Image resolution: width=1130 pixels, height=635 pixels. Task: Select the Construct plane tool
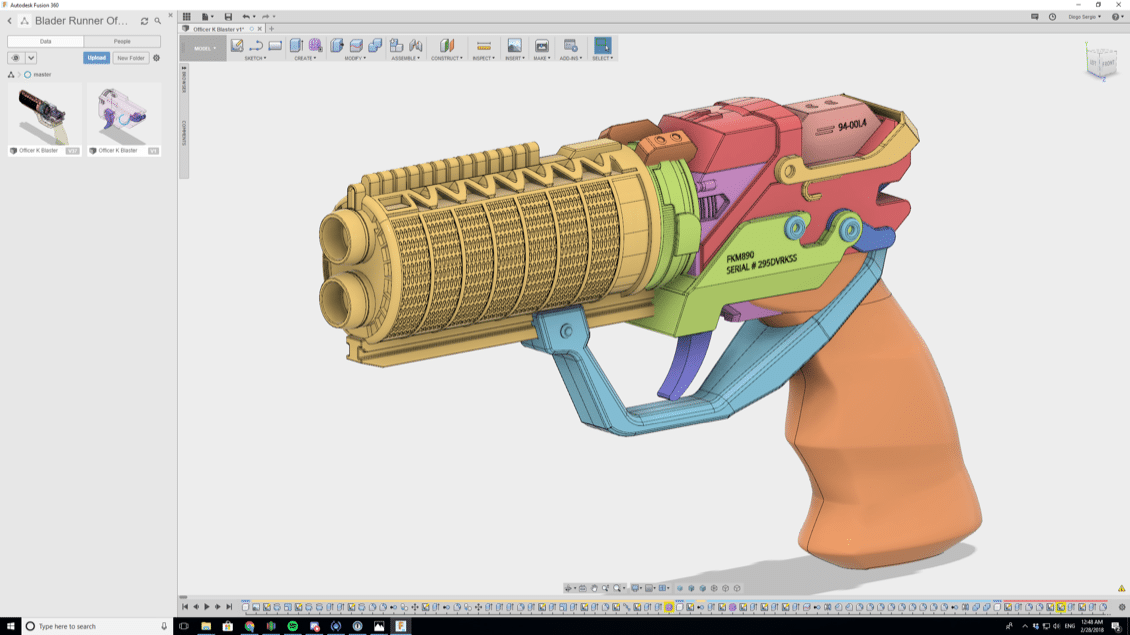(447, 45)
